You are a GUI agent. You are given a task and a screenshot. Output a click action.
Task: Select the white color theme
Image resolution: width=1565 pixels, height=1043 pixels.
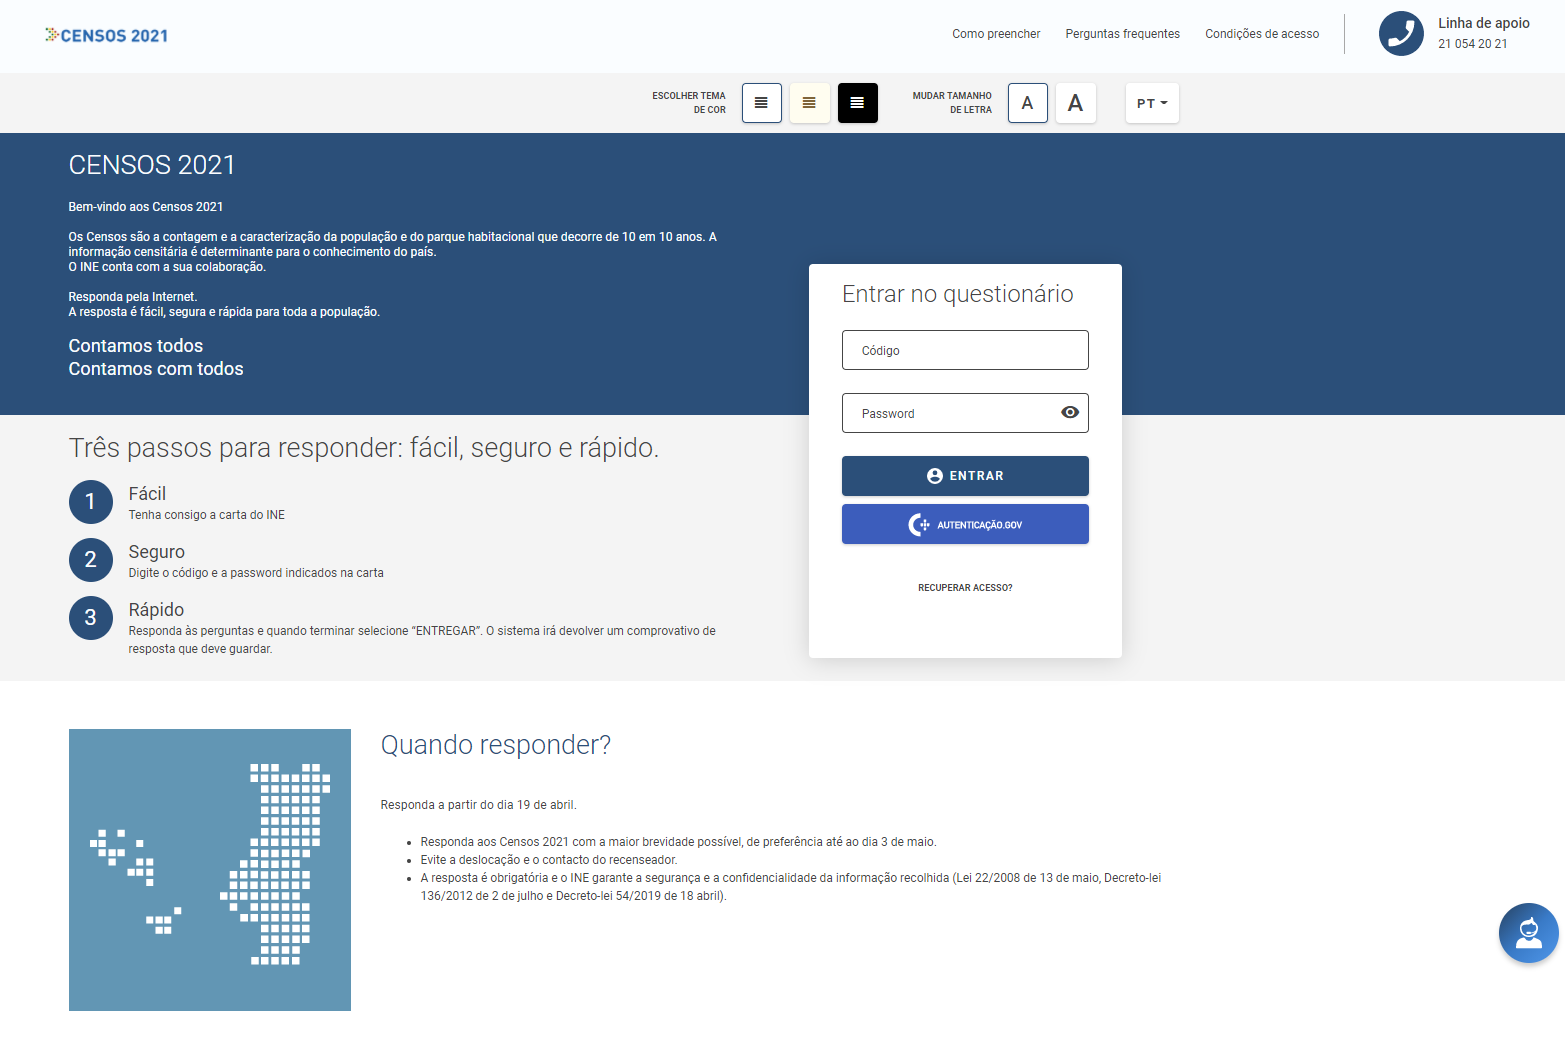click(761, 103)
